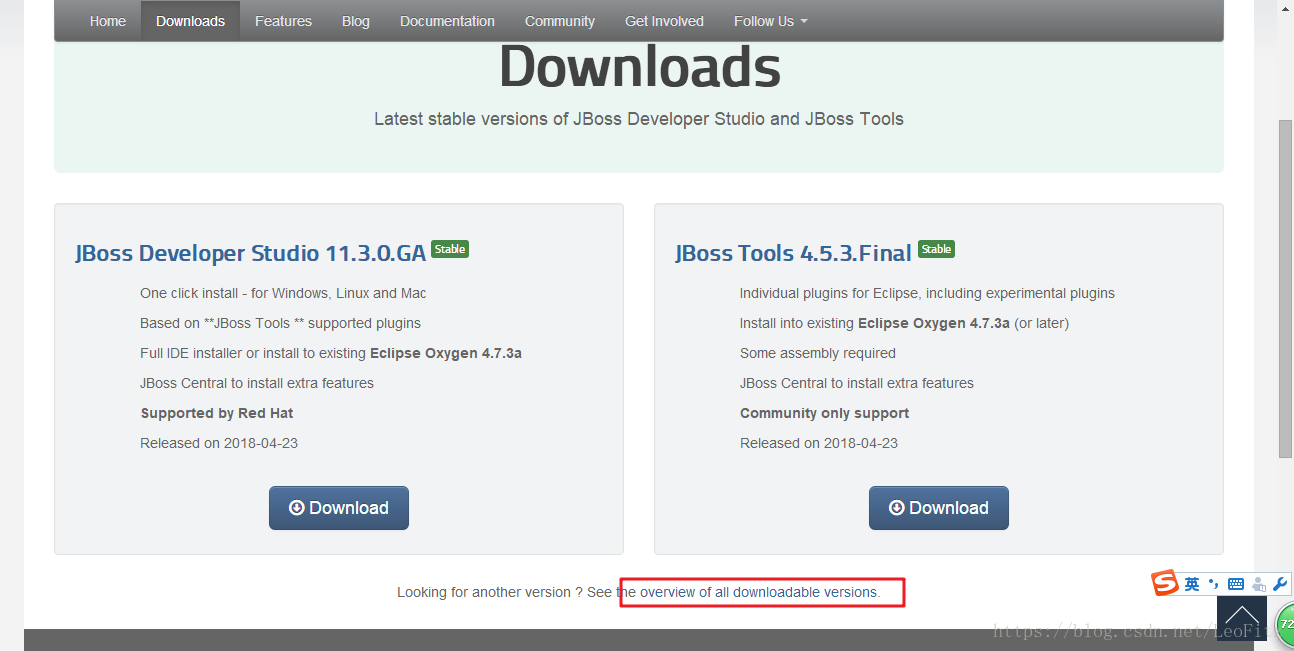Click 'Latest stable versions' subtitle
The height and width of the screenshot is (651, 1294).
pos(639,119)
